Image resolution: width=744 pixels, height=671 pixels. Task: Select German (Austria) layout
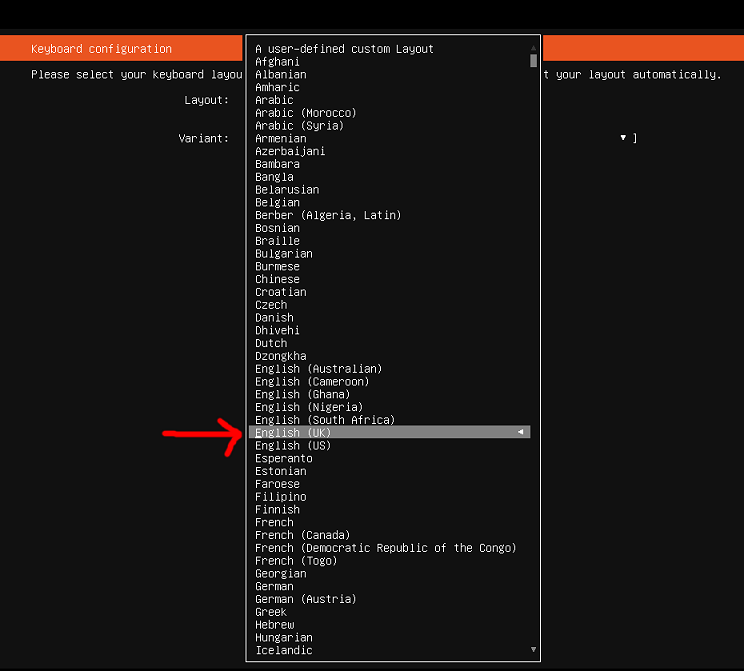point(305,599)
